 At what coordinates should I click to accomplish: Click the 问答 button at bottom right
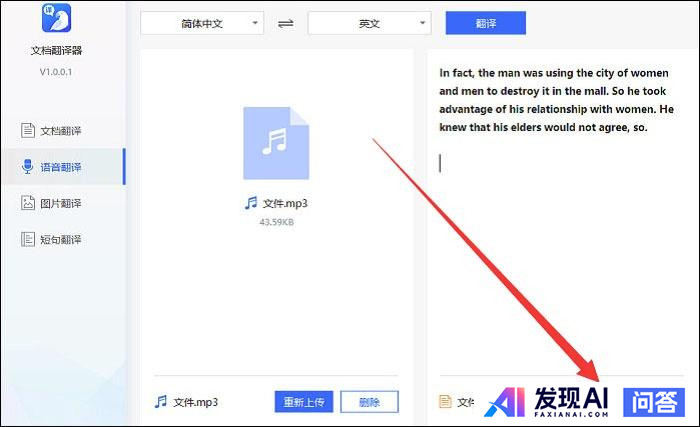pyautogui.click(x=654, y=401)
